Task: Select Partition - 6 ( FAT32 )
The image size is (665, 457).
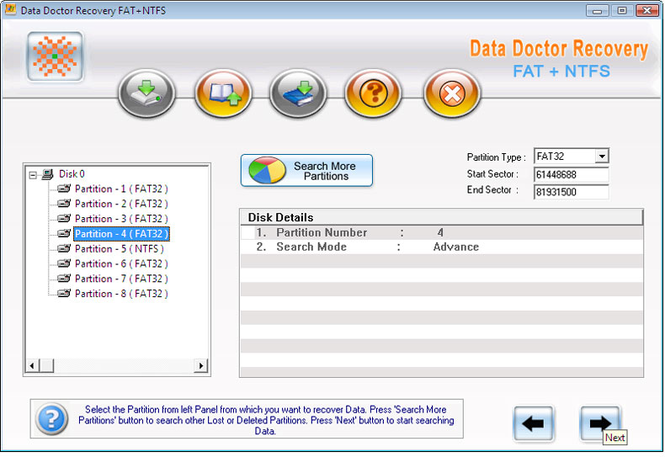Action: [121, 264]
